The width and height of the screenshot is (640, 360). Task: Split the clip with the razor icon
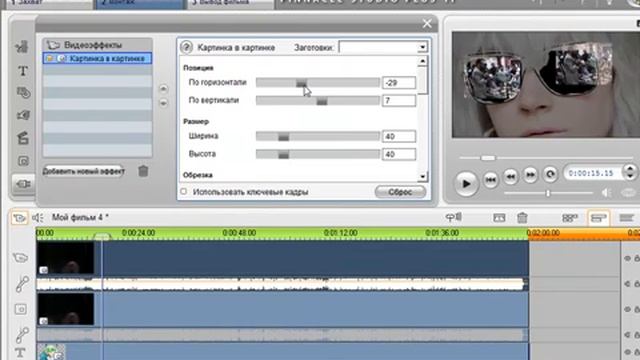tap(499, 218)
